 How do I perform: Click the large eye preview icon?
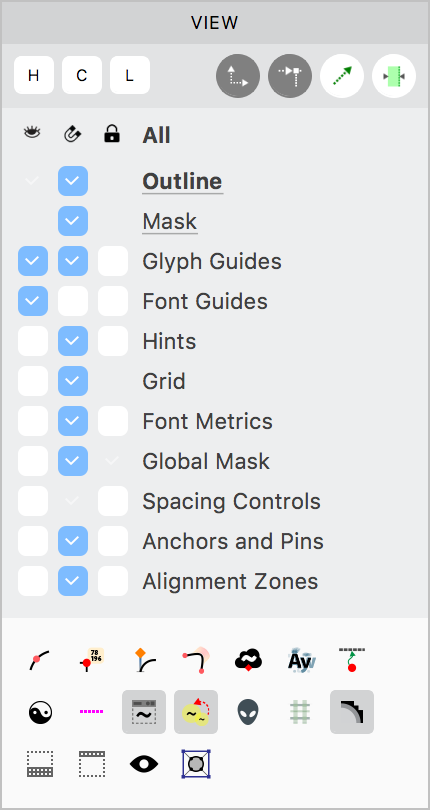[144, 764]
